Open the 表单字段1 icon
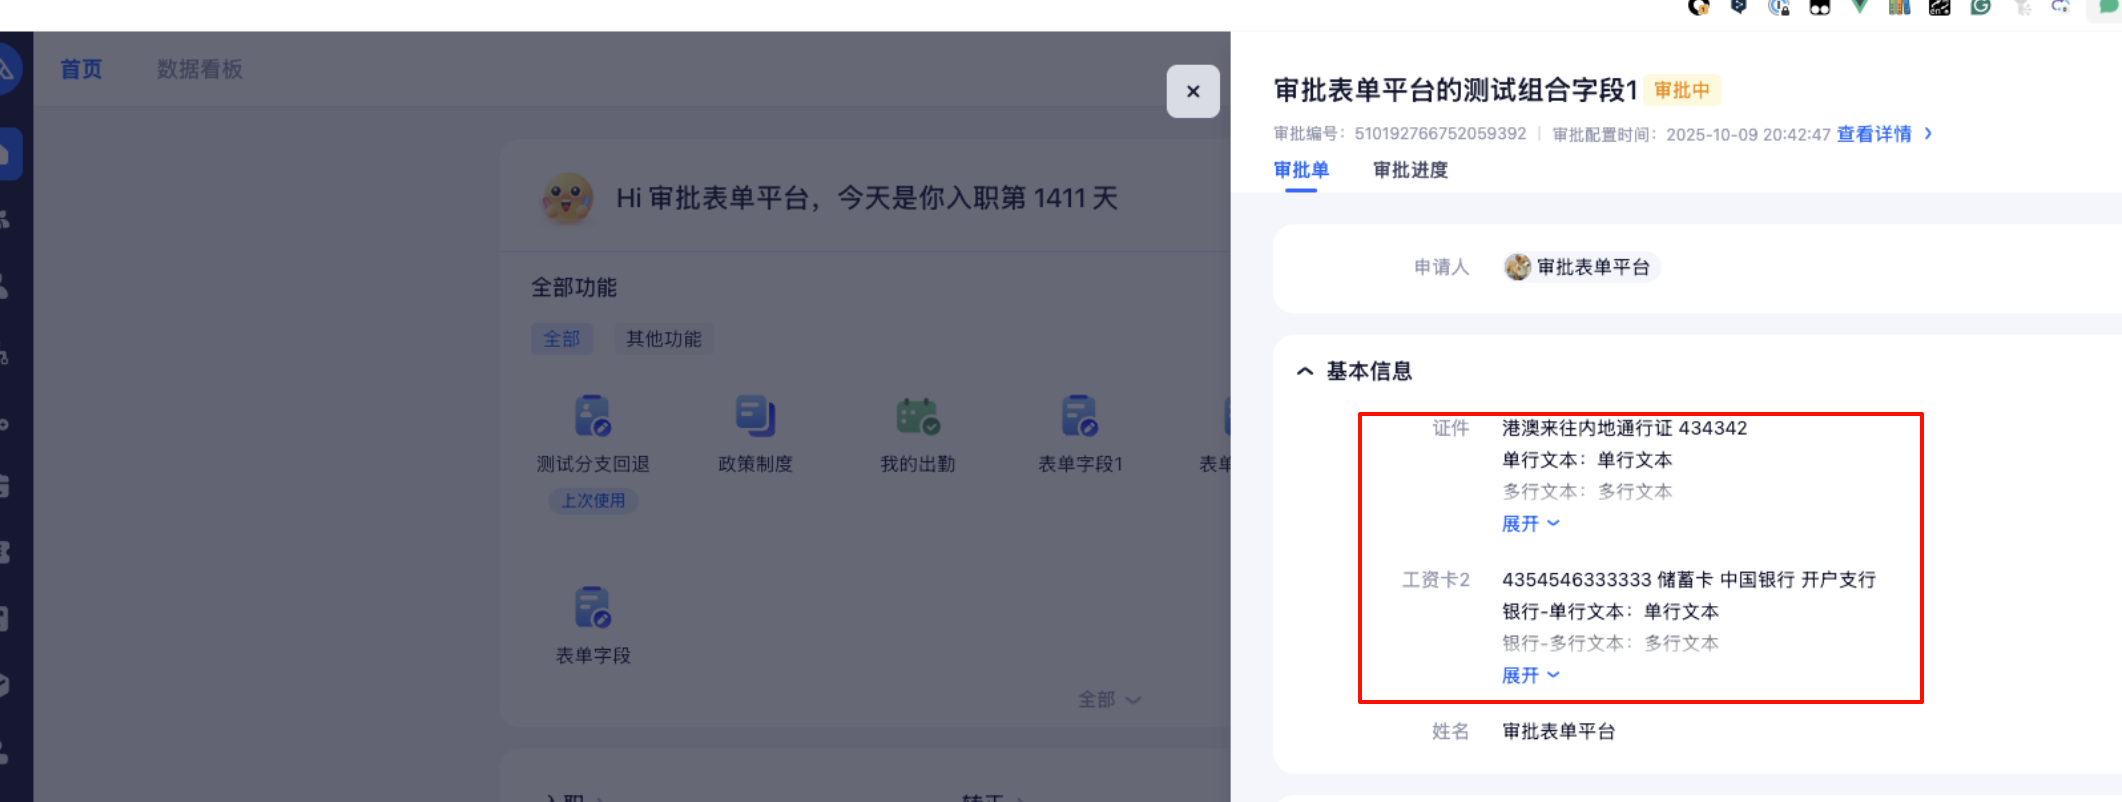 click(x=1080, y=417)
